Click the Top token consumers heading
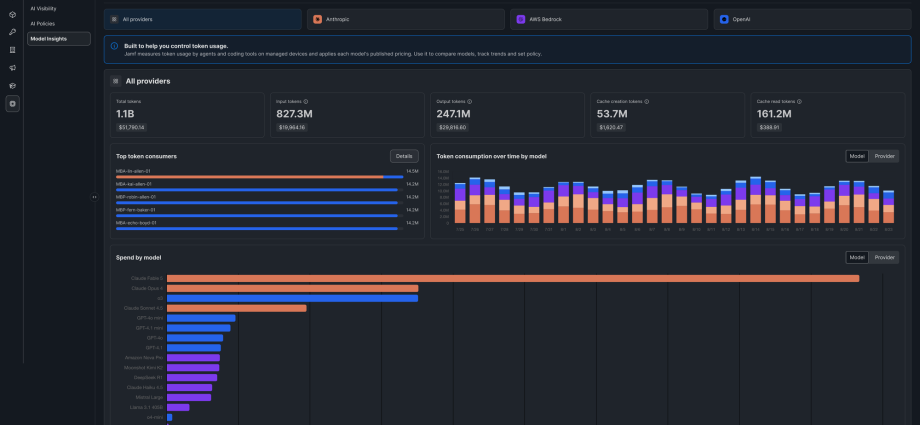Viewport: 920px width, 425px height. 147,156
